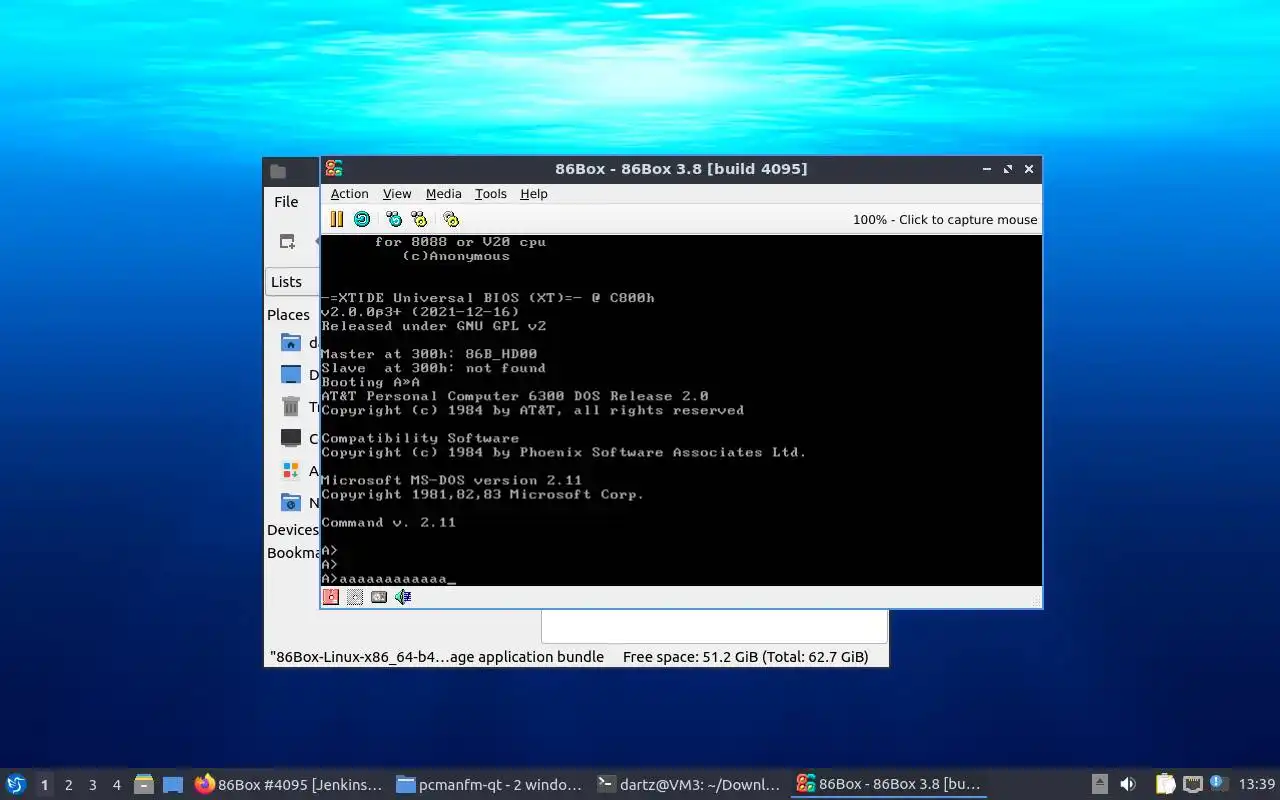Click the Devices header in the sidebar
The image size is (1280, 800).
[x=293, y=530]
